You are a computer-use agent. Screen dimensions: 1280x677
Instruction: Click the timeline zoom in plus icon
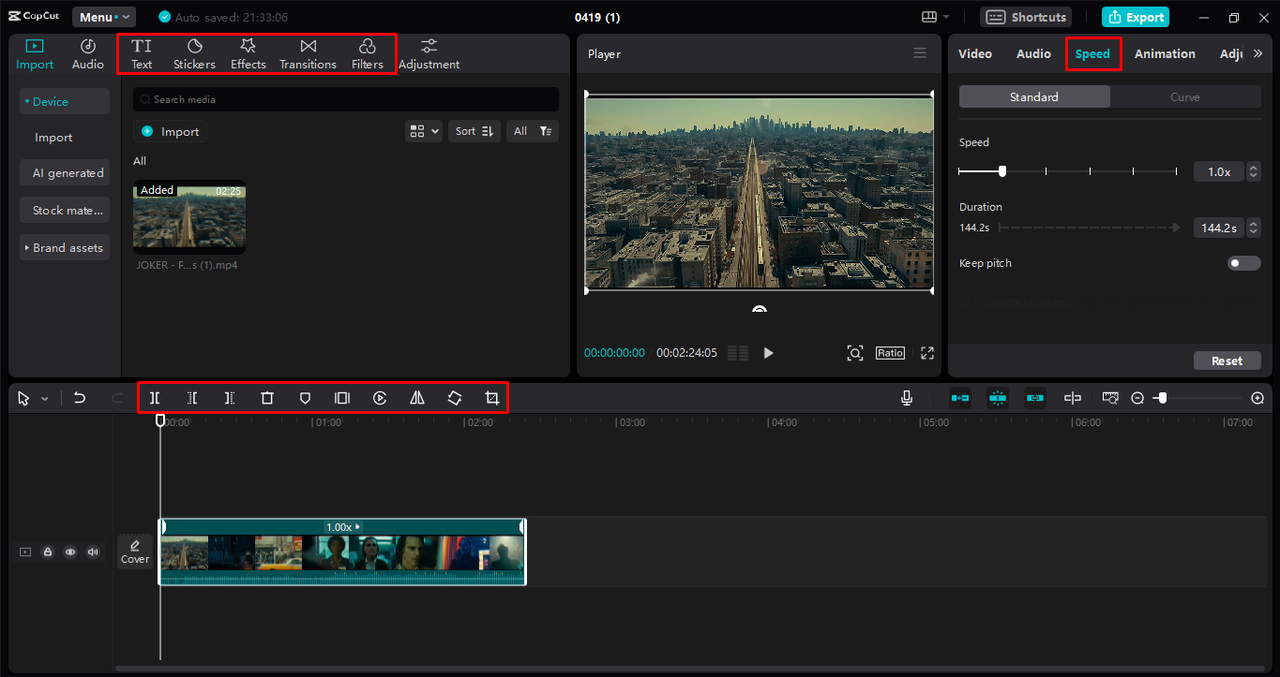click(1258, 398)
